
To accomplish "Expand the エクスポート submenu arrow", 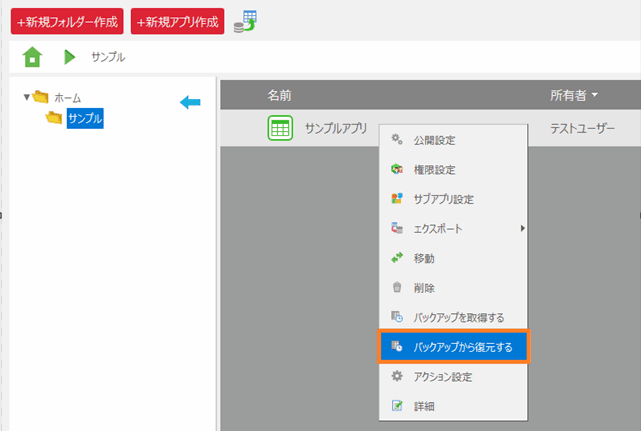I will coord(522,228).
